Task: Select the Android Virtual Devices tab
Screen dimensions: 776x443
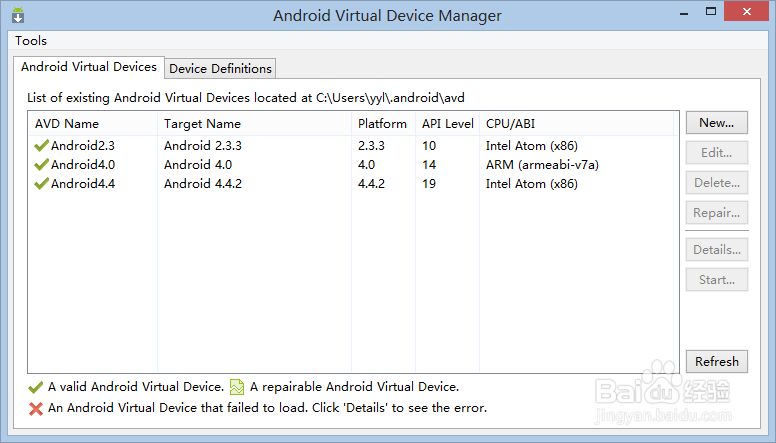Action: pos(89,67)
